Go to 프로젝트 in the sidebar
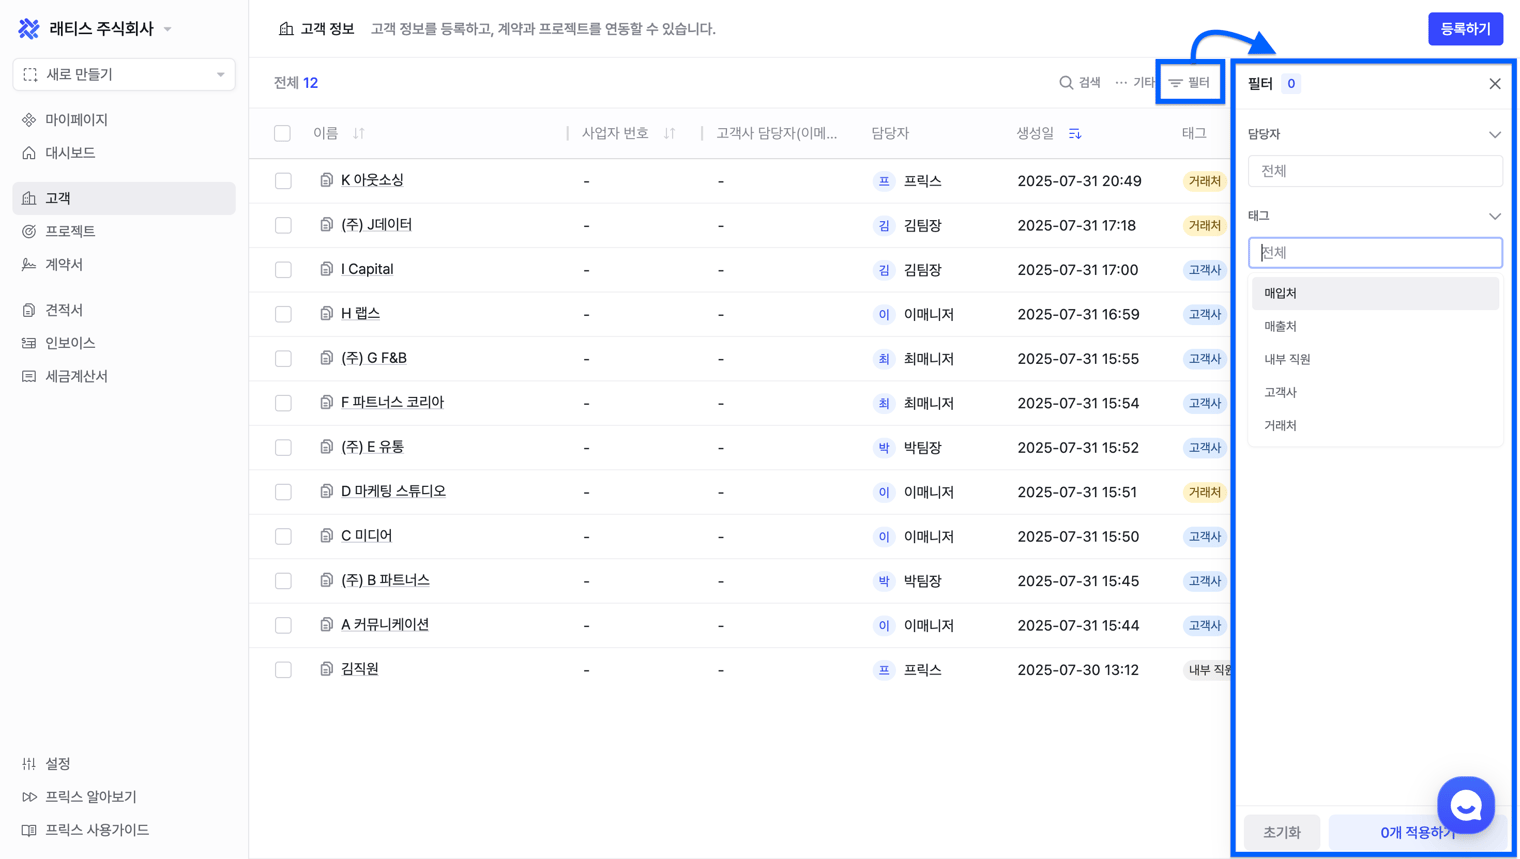Viewport: 1520px width, 859px height. coord(70,231)
